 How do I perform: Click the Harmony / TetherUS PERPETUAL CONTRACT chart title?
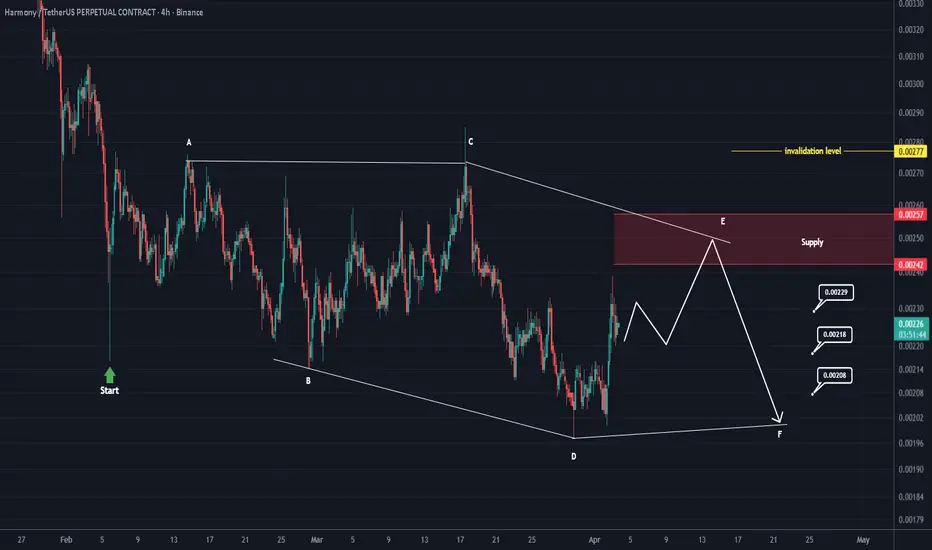tap(103, 12)
